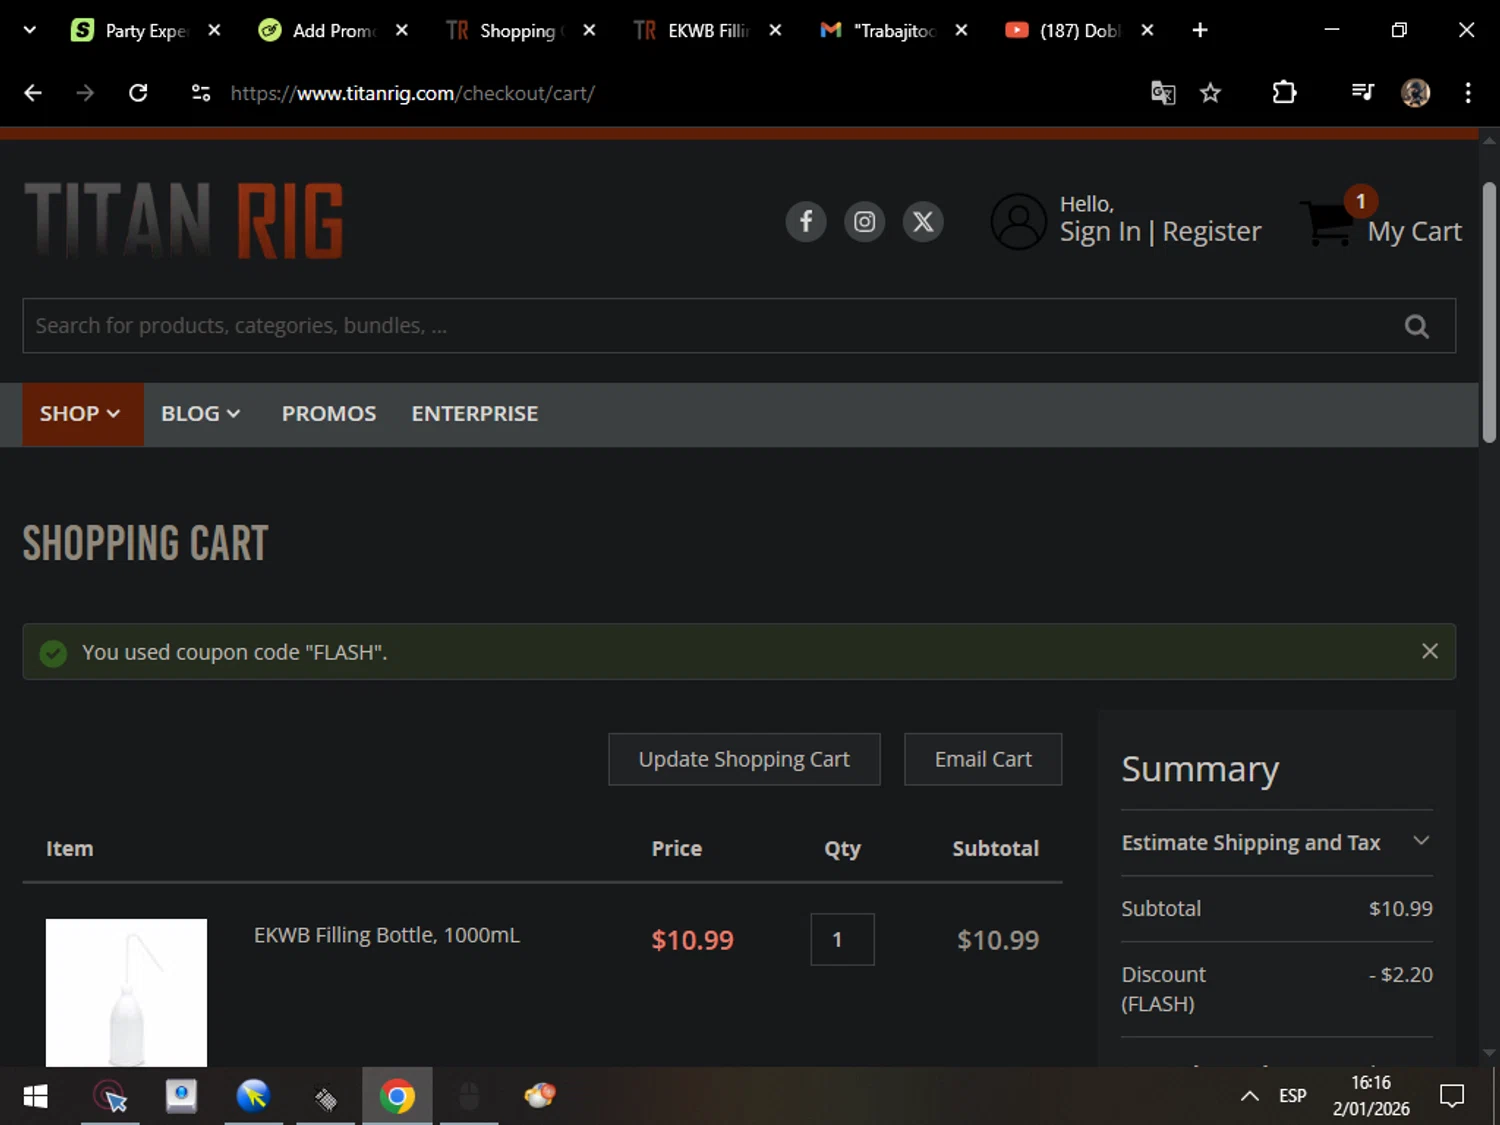Open Chrome from the taskbar
1500x1125 pixels.
(397, 1097)
